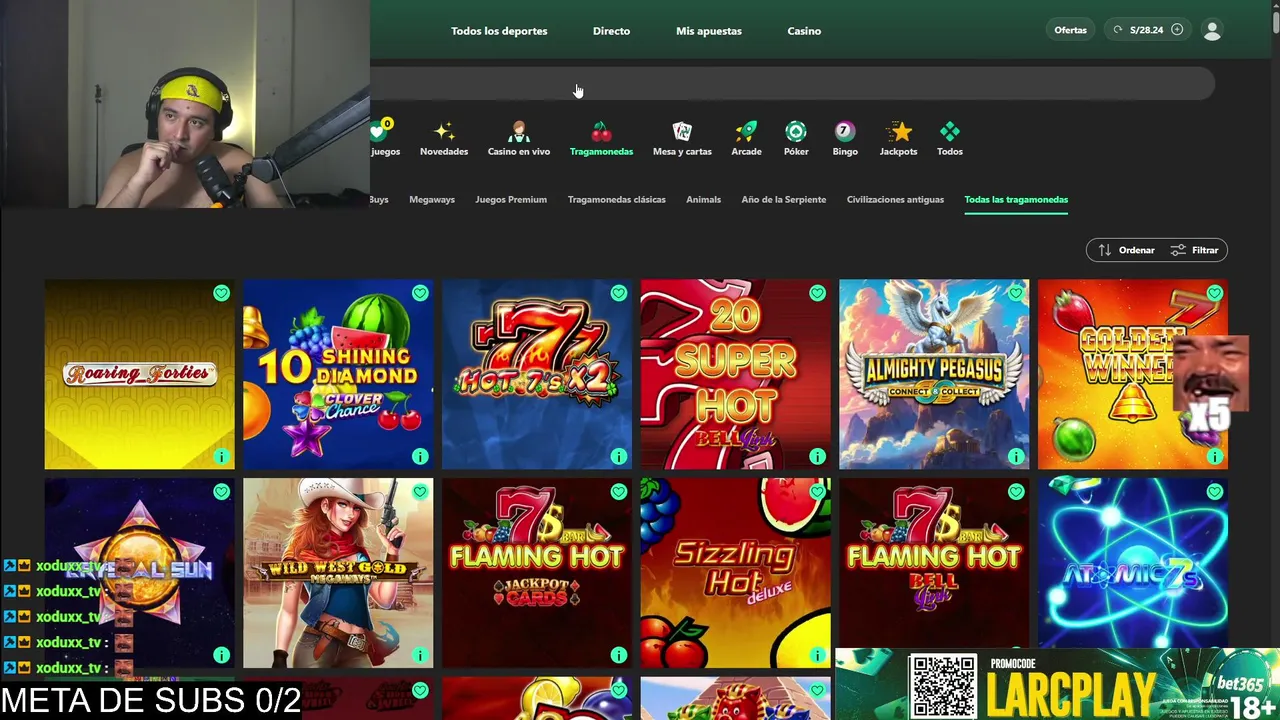Show info for Golden Winner

click(1215, 456)
